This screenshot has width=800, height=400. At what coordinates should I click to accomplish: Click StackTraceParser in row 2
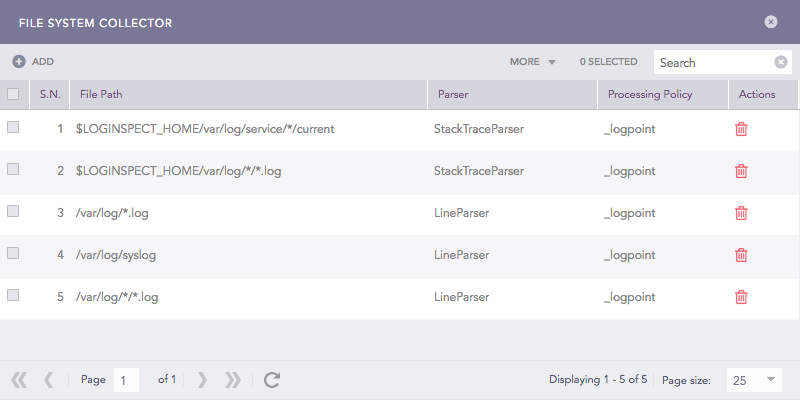[479, 171]
